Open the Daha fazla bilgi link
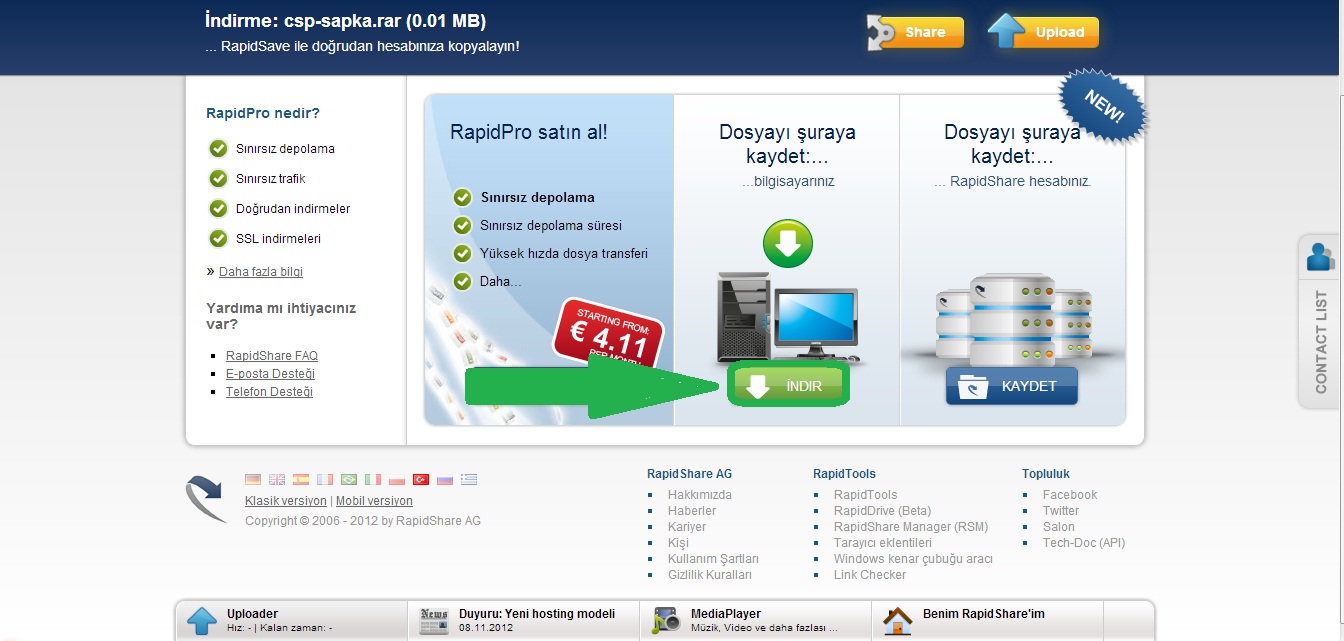 click(261, 272)
